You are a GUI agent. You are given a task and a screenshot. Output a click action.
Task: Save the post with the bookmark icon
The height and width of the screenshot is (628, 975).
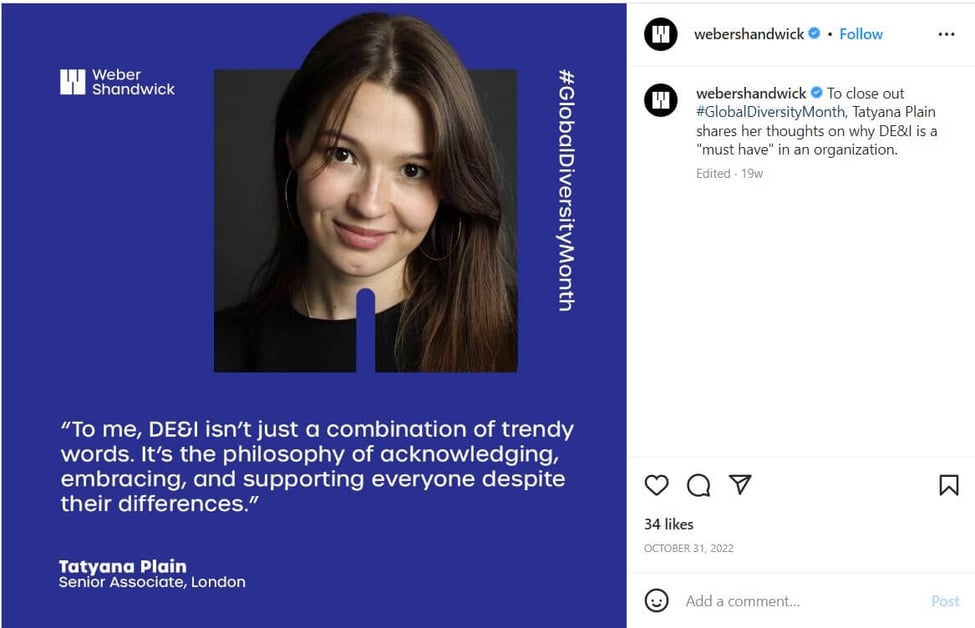click(x=951, y=485)
